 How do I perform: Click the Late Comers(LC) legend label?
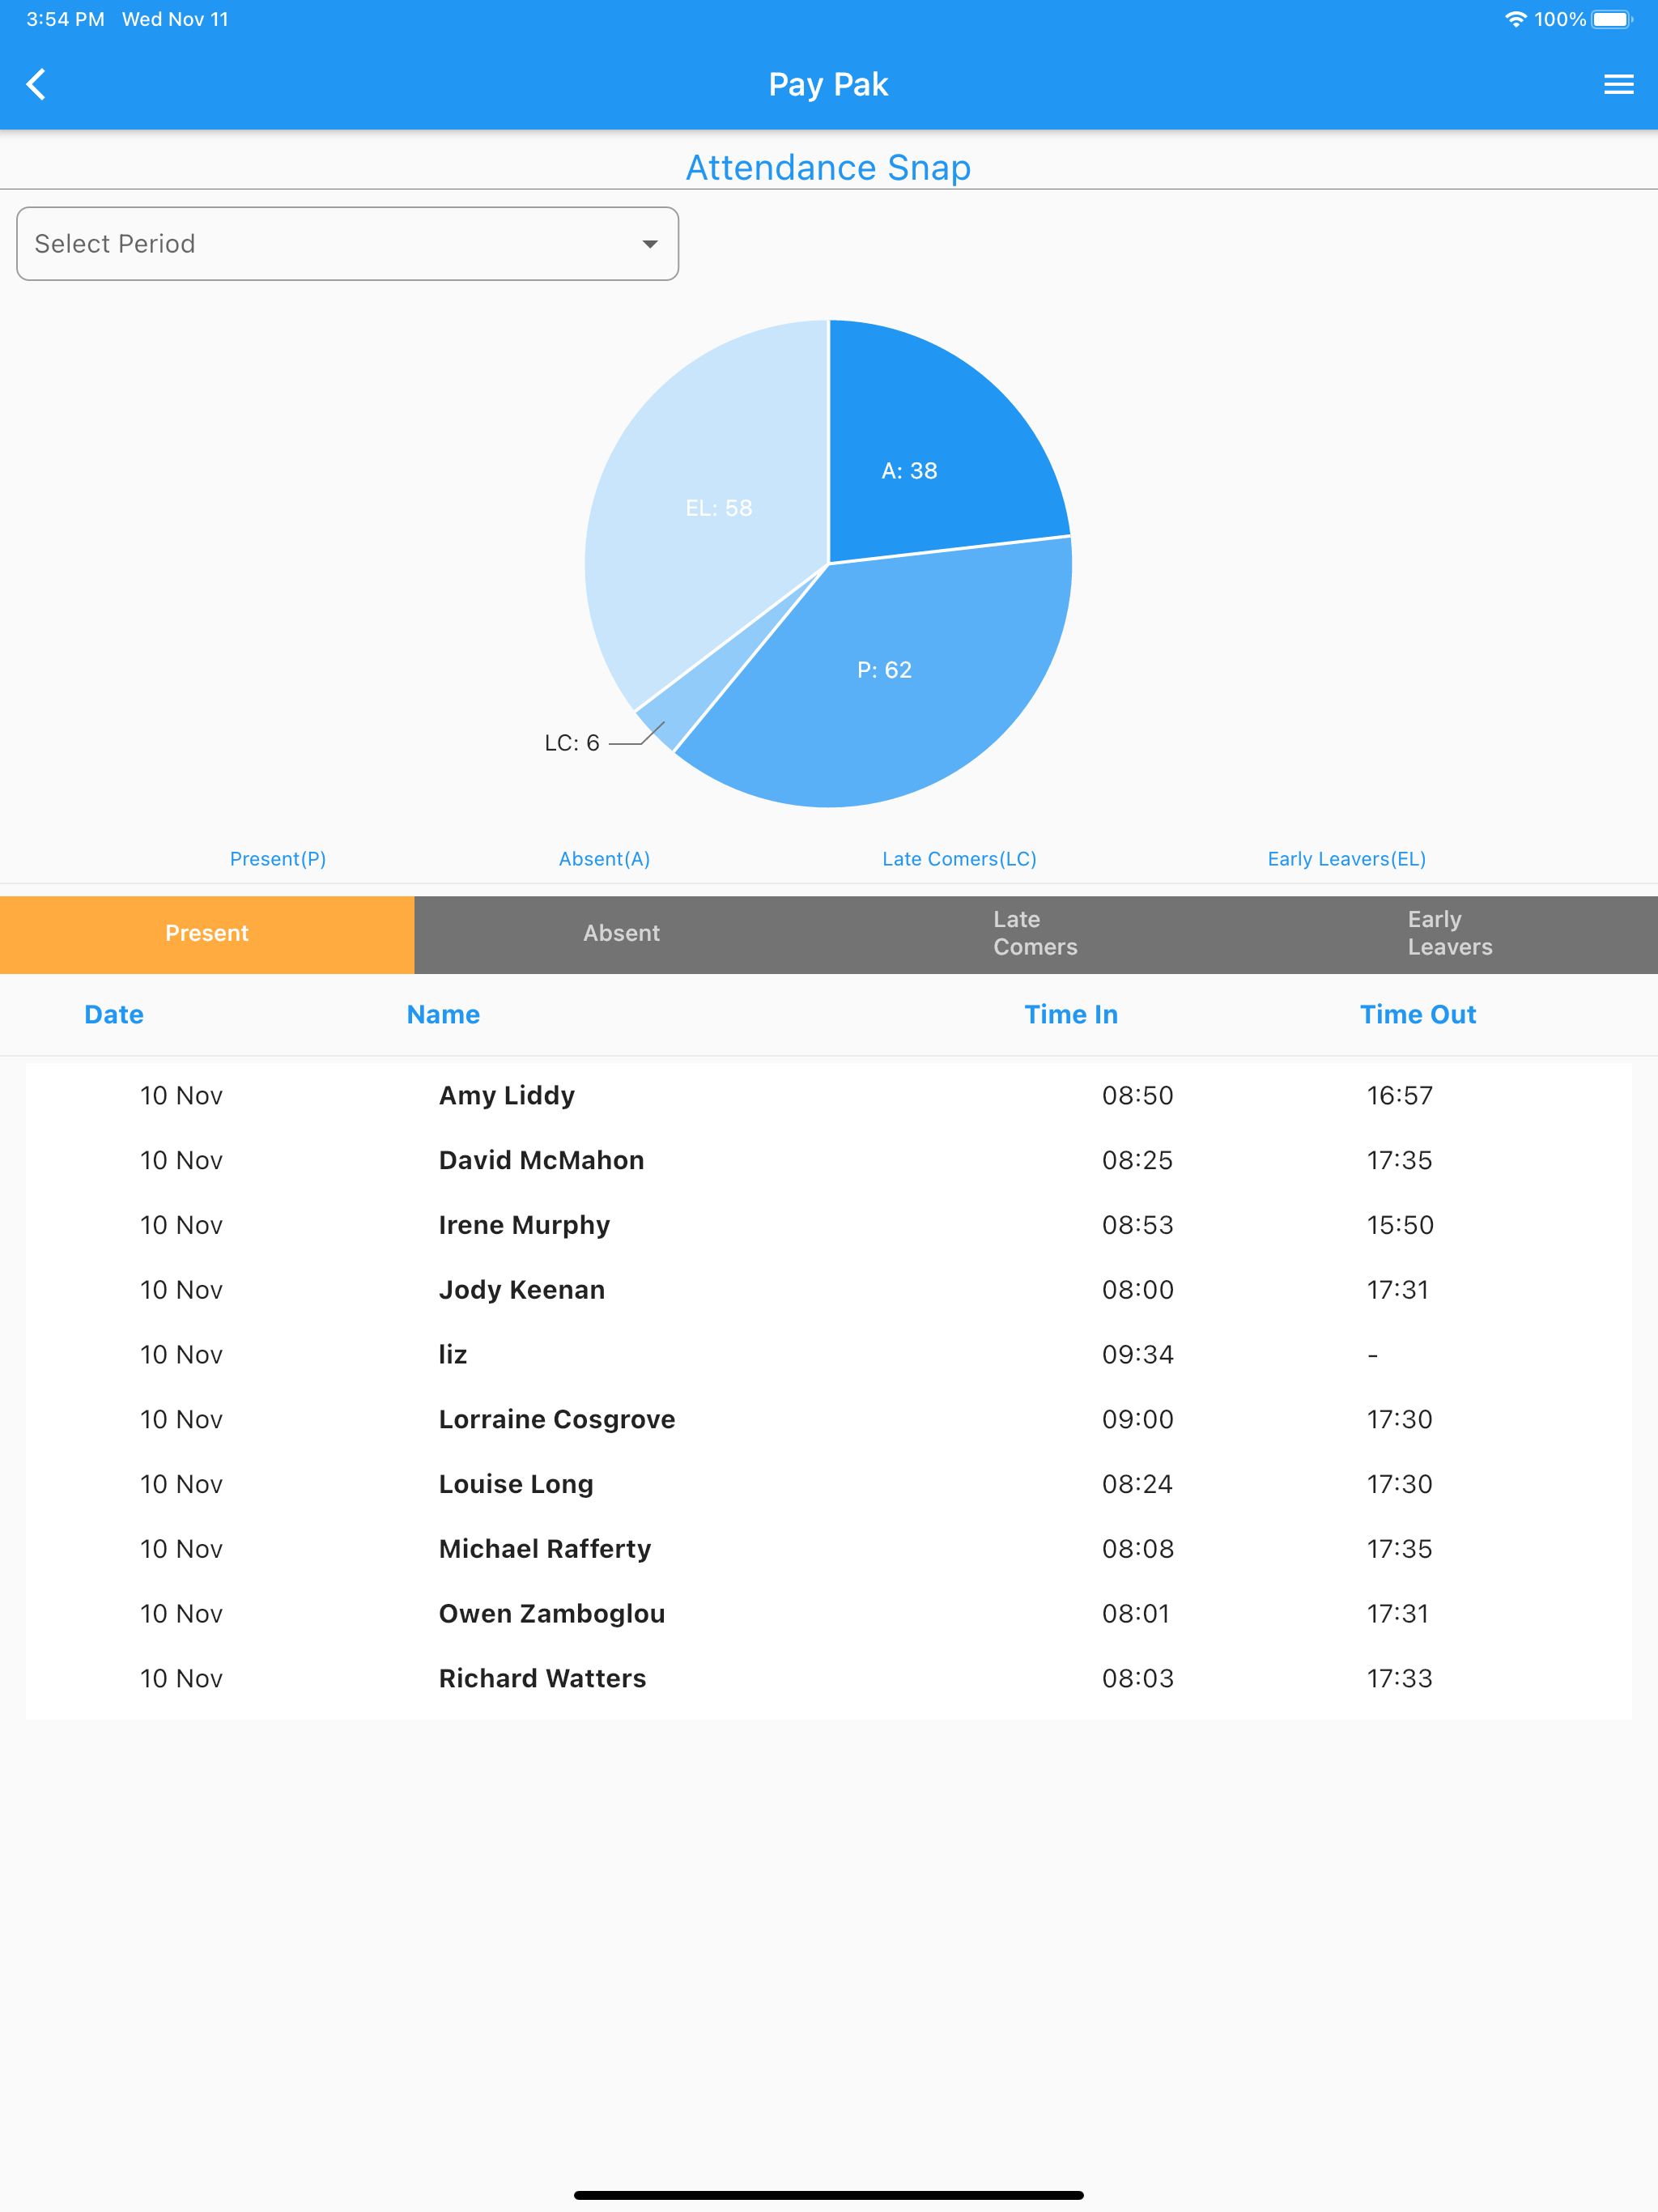tap(959, 859)
